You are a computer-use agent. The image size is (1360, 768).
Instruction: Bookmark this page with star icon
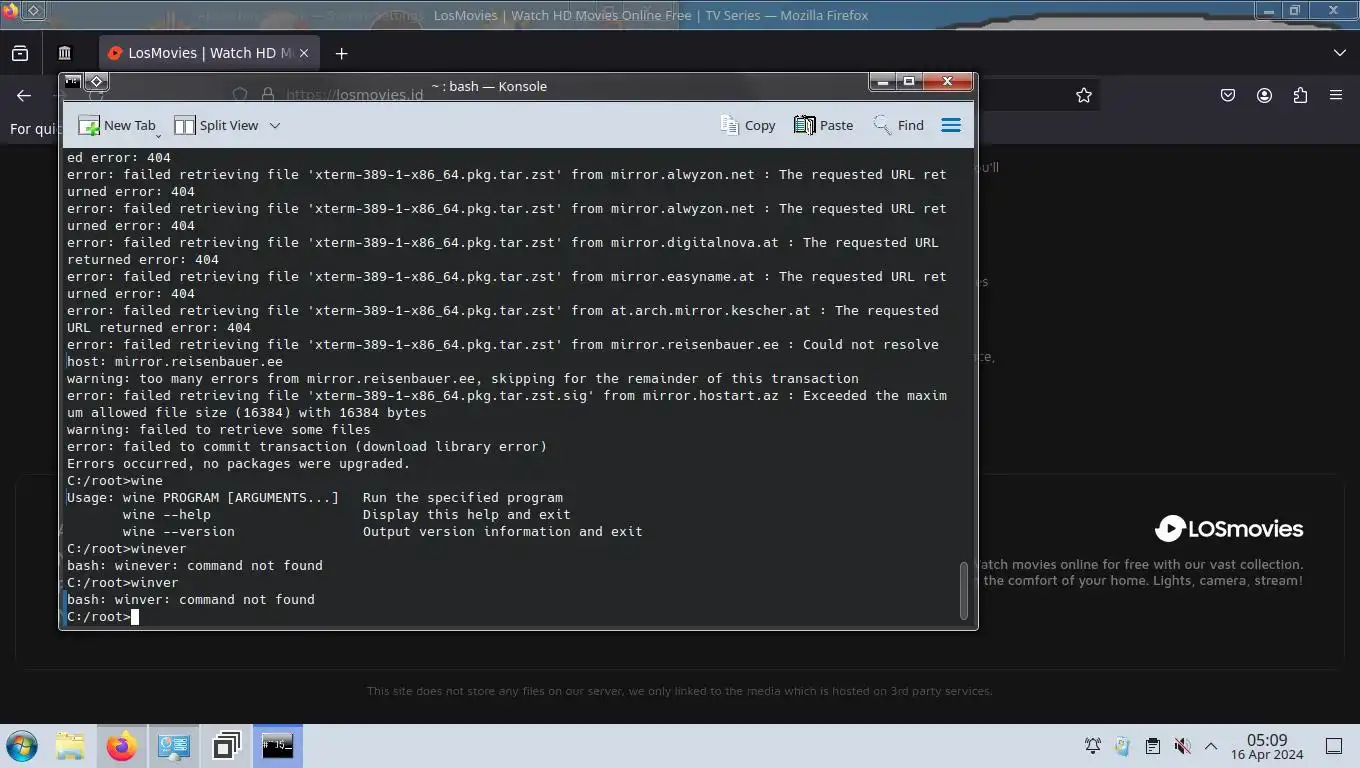(x=1084, y=95)
